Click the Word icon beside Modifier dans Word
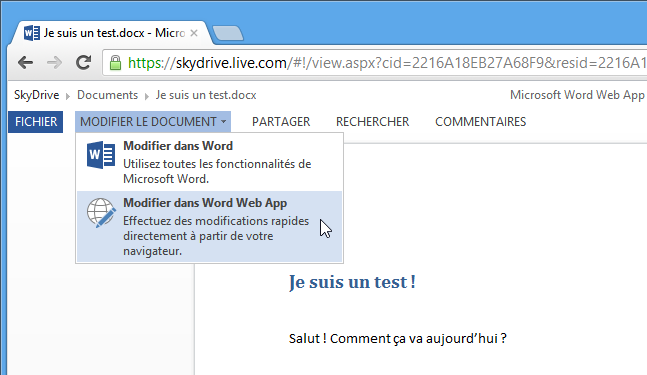Viewport: 647px width, 375px height. (x=101, y=155)
